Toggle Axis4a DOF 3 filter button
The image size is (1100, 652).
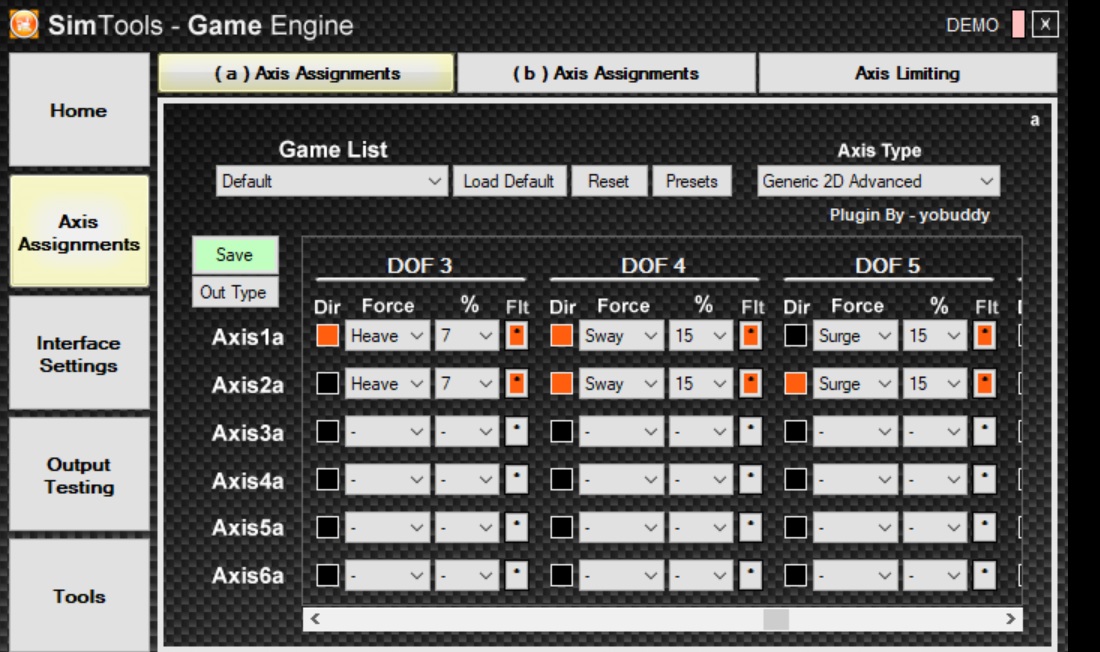click(517, 479)
